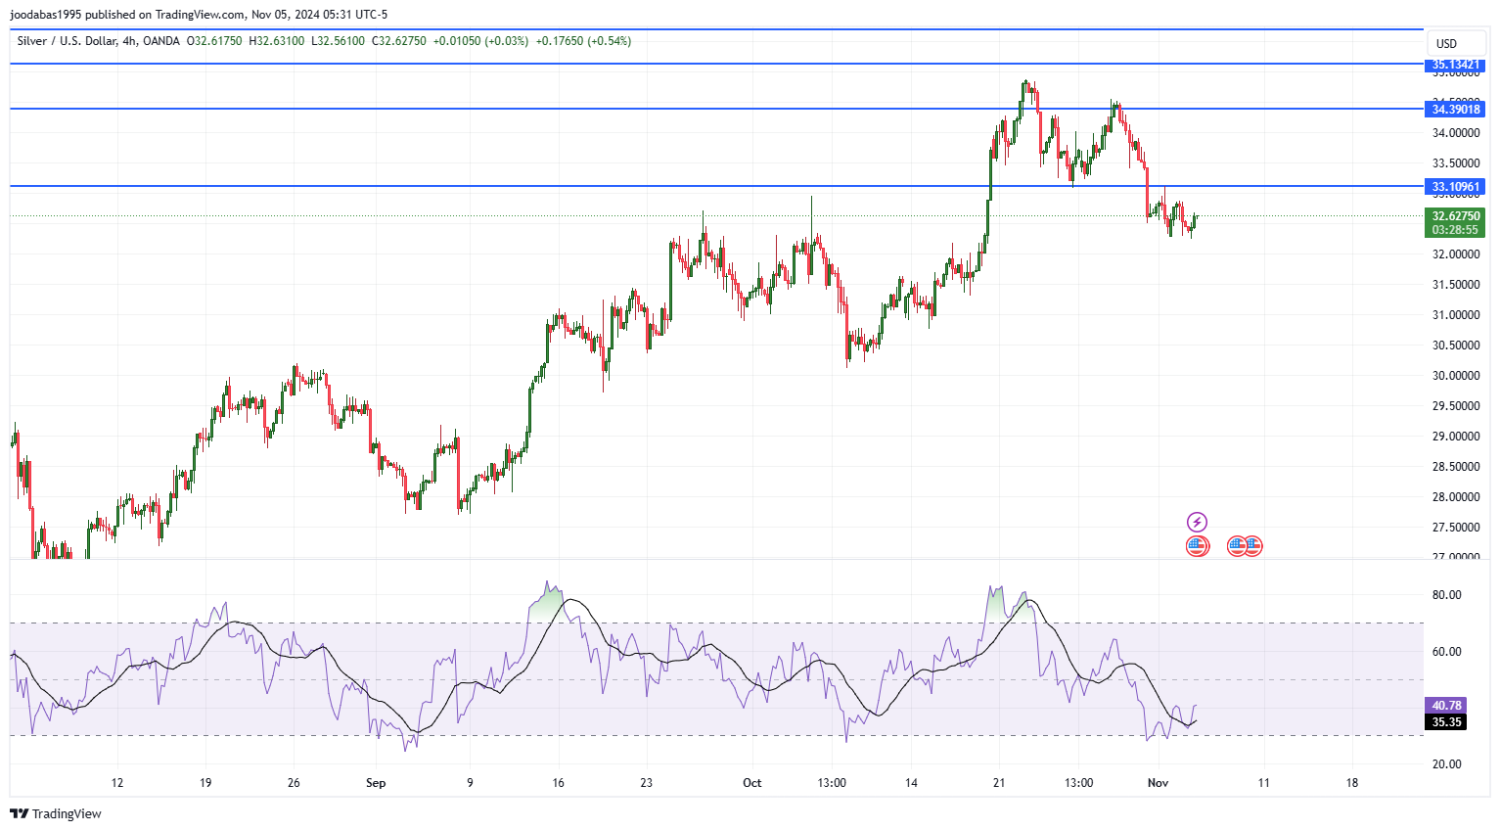Click the "16" date label on the time axis

(x=558, y=783)
